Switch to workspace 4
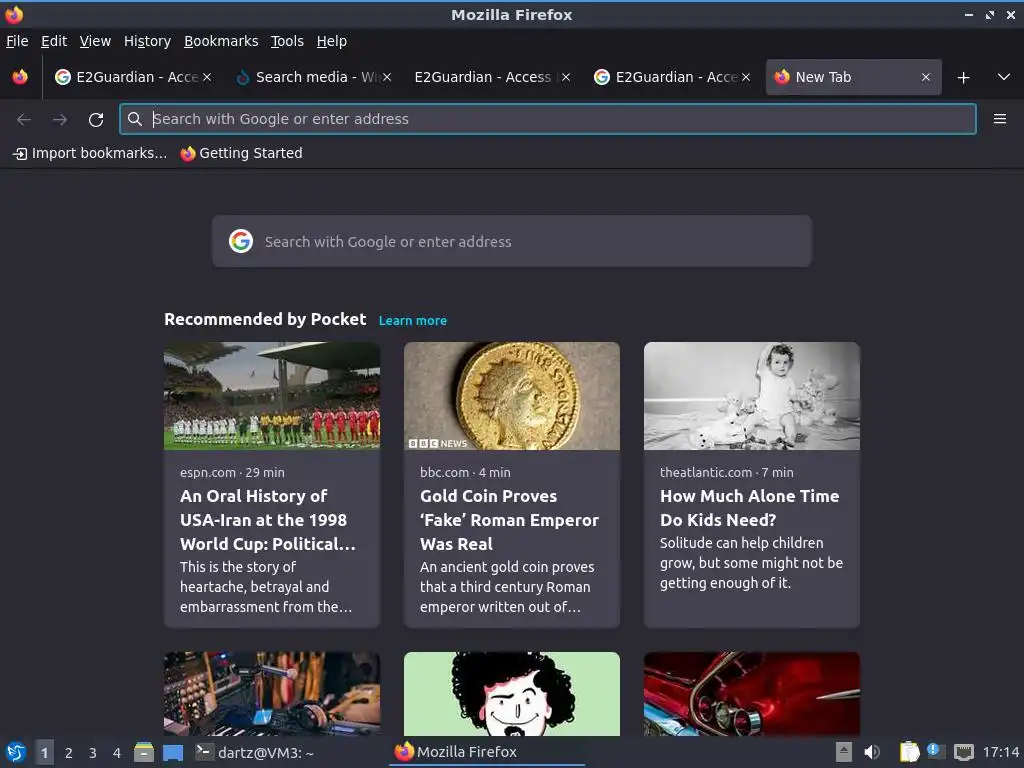This screenshot has width=1024, height=768. [x=117, y=753]
